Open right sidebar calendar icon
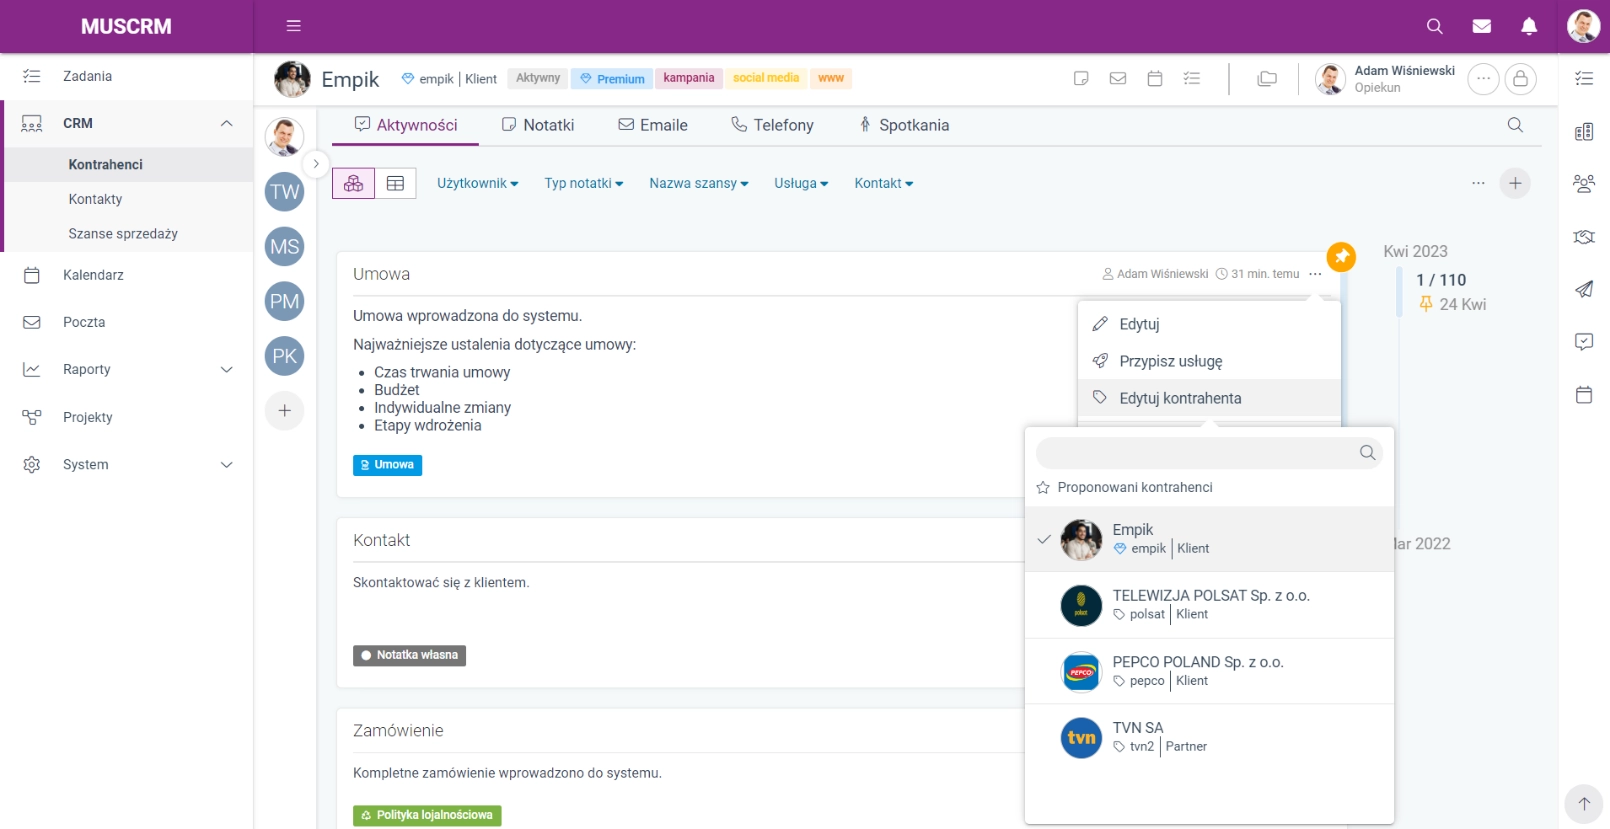Viewport: 1610px width, 829px height. tap(1584, 394)
